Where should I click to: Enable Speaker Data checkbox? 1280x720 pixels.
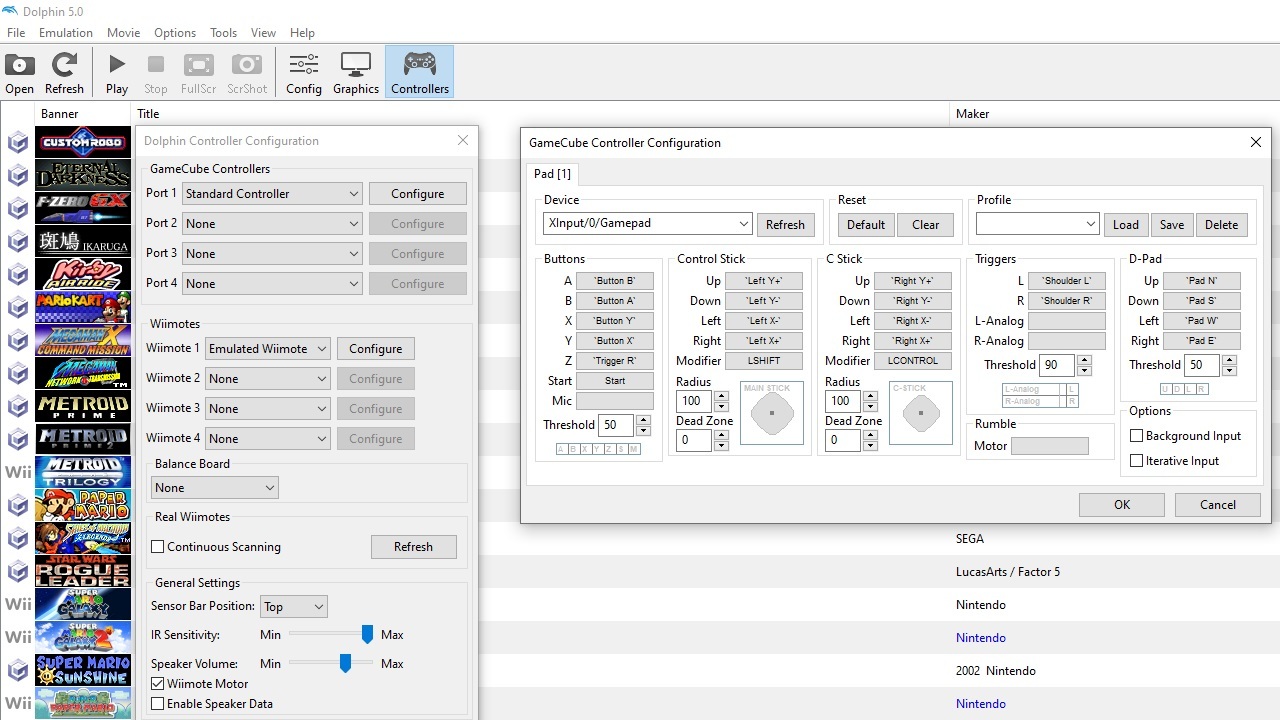coord(157,704)
